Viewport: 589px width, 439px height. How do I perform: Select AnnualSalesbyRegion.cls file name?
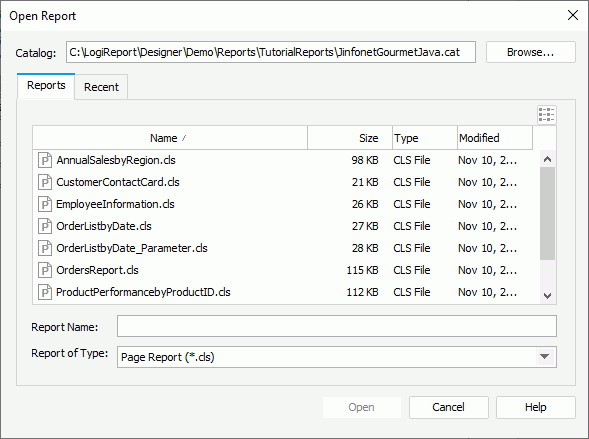(116, 160)
